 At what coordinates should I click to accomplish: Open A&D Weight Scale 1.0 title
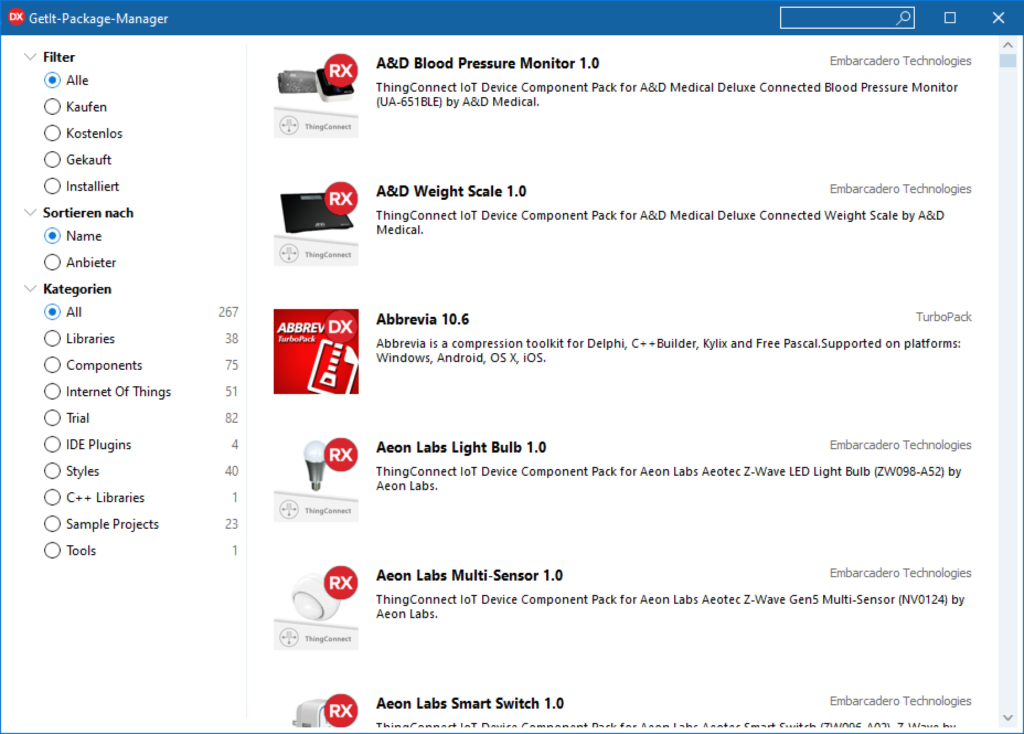(x=451, y=191)
